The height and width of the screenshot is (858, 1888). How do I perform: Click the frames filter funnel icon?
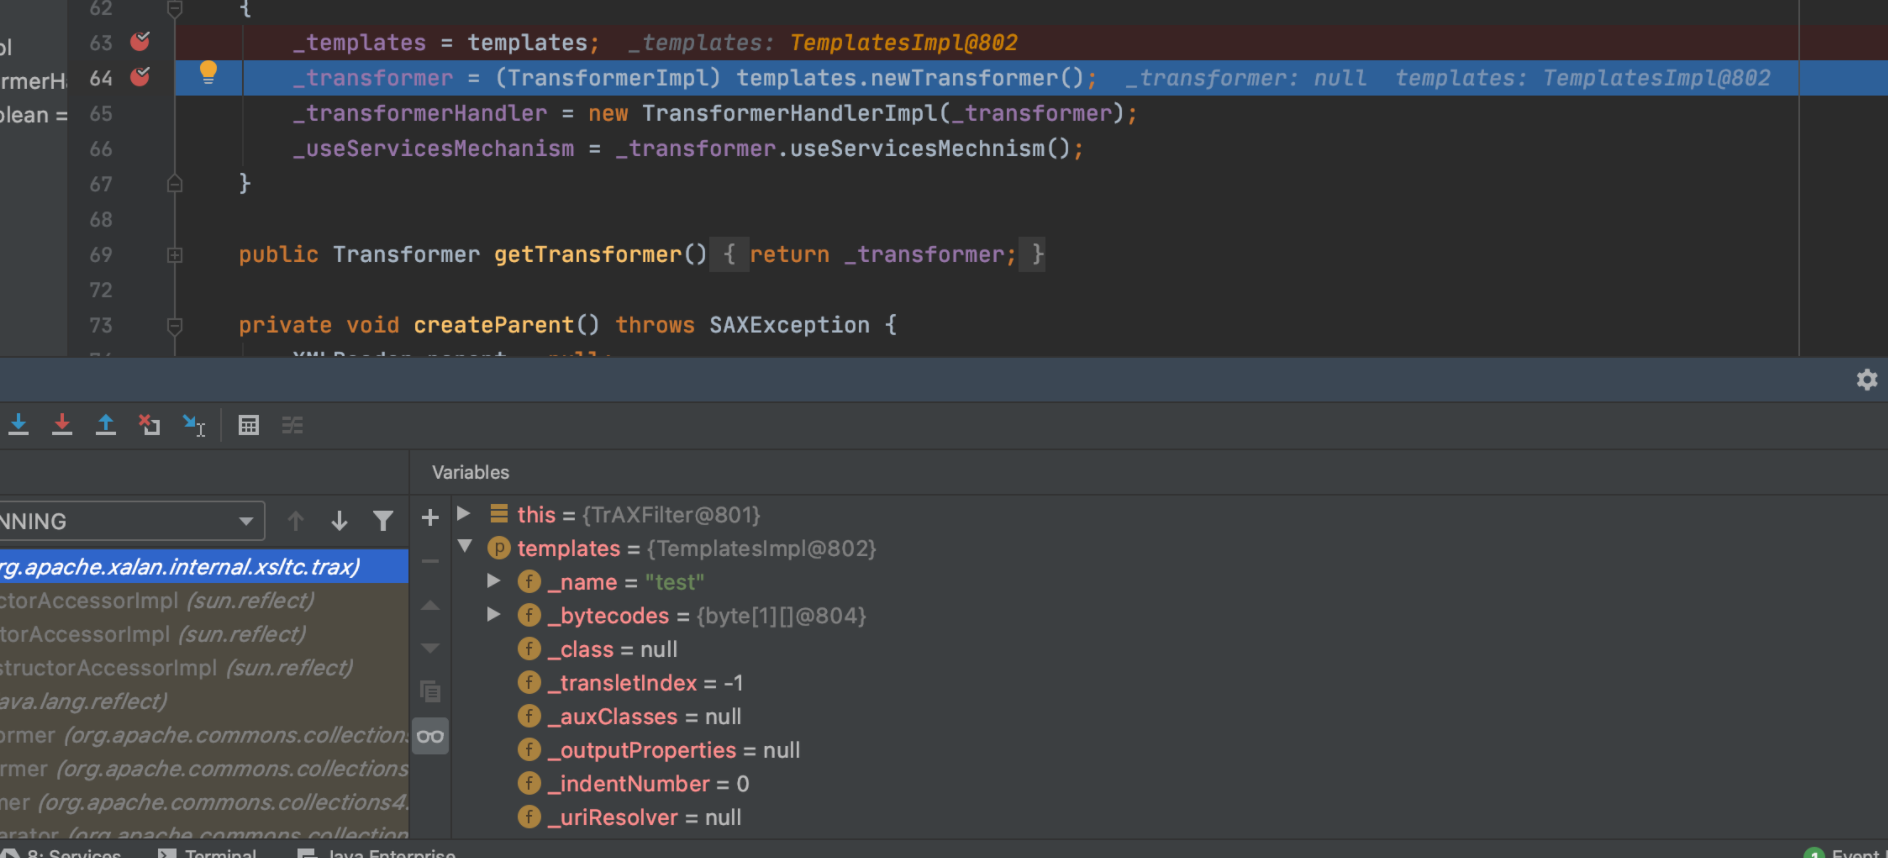tap(383, 521)
